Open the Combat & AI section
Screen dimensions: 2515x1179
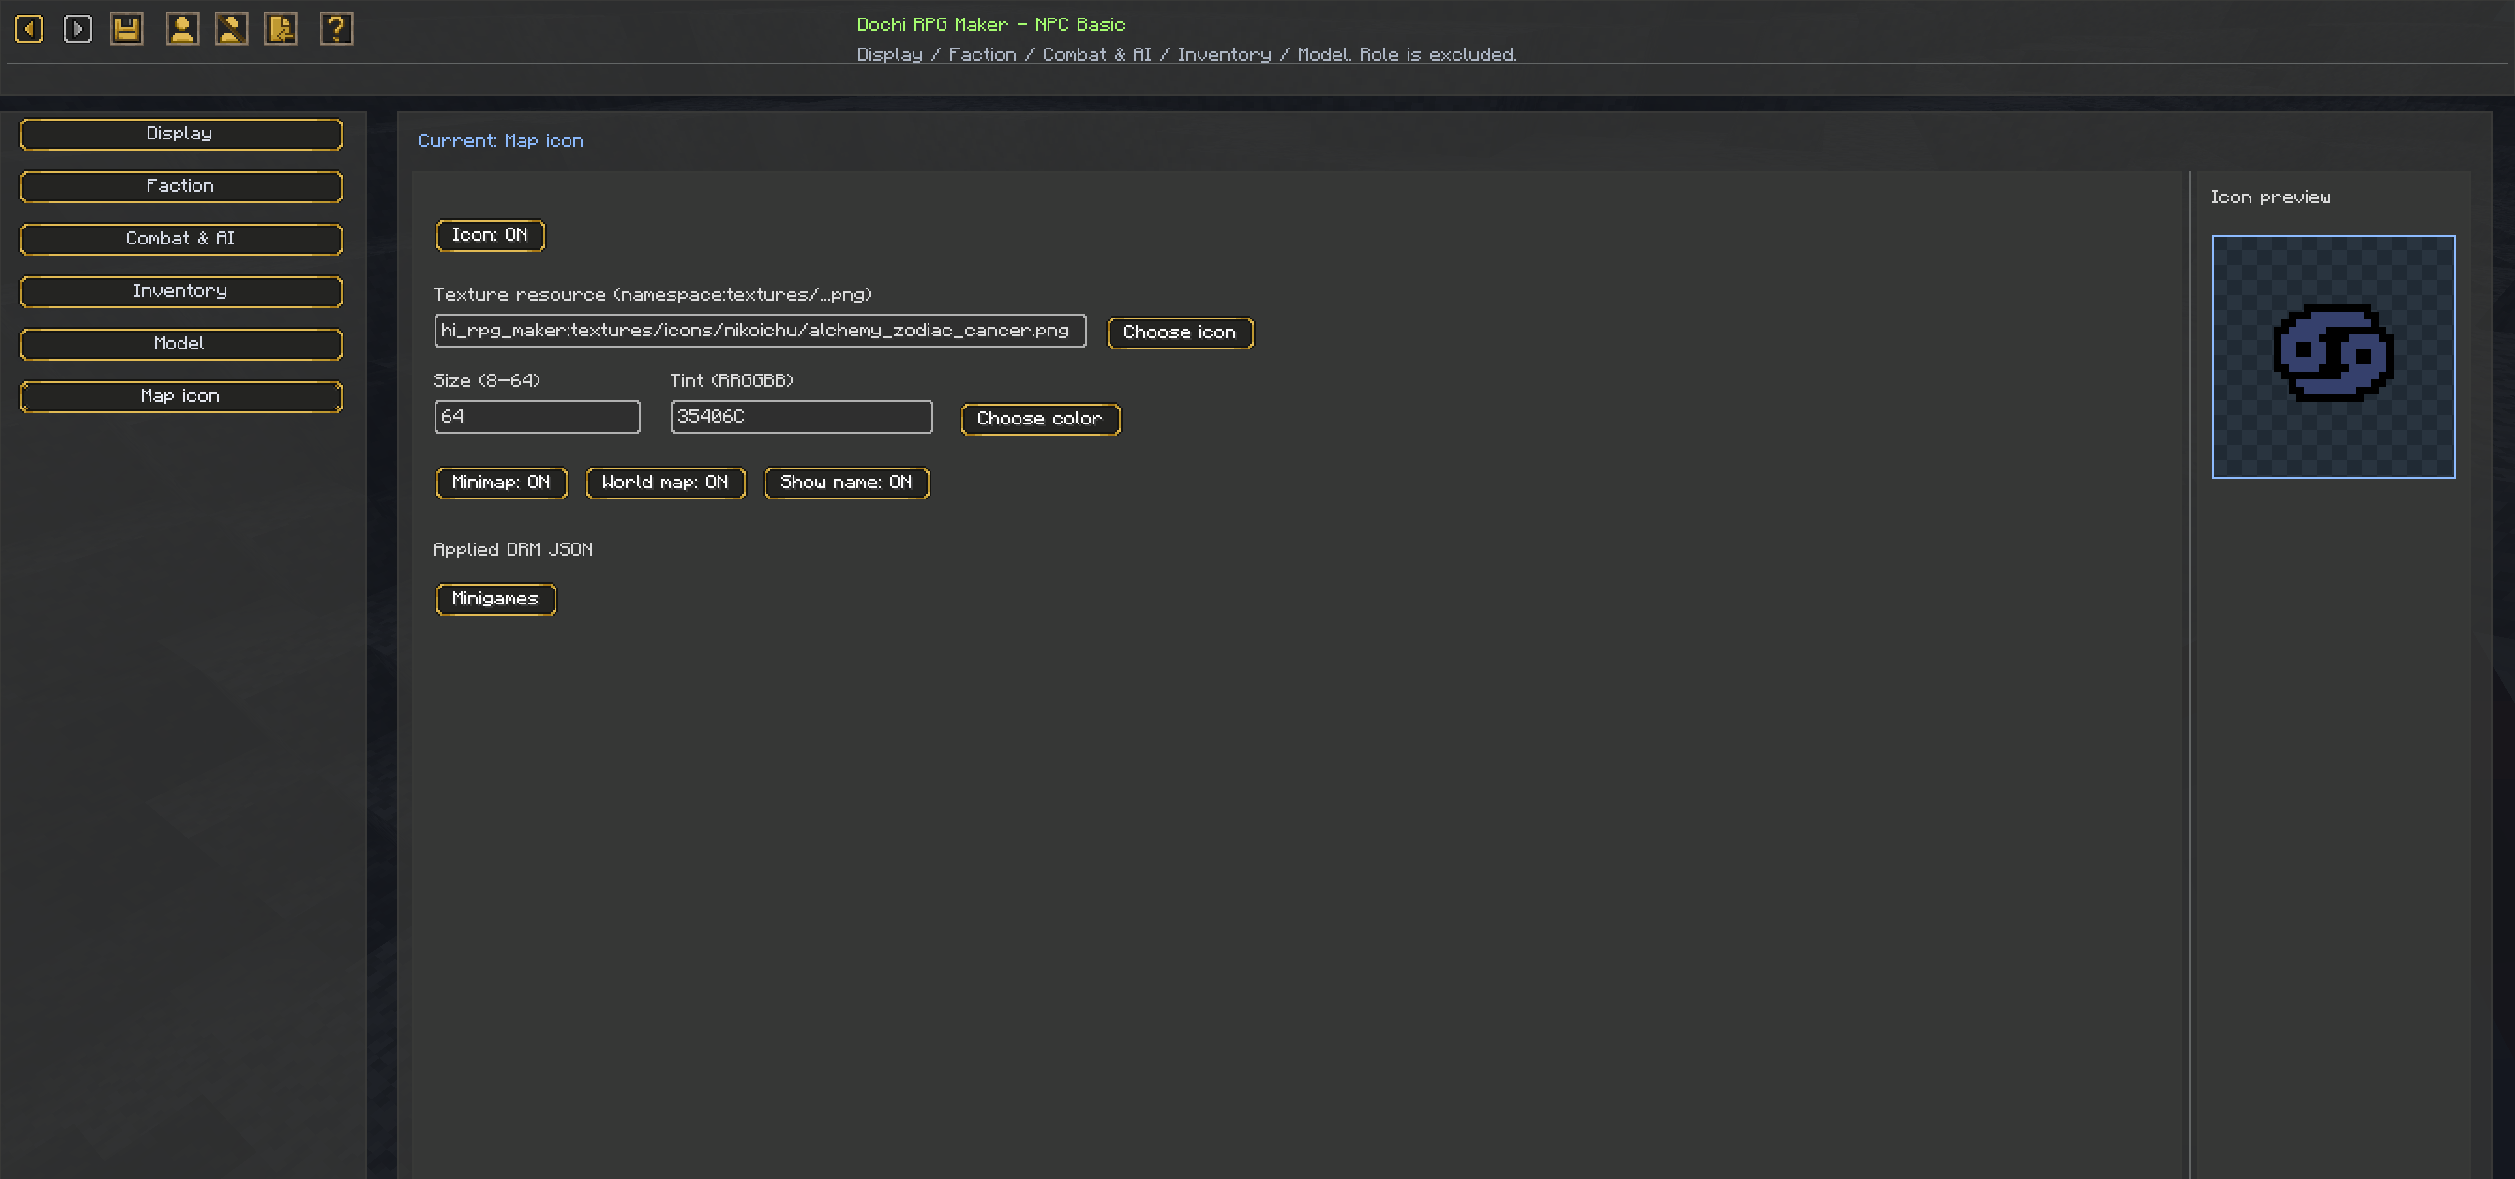181,239
